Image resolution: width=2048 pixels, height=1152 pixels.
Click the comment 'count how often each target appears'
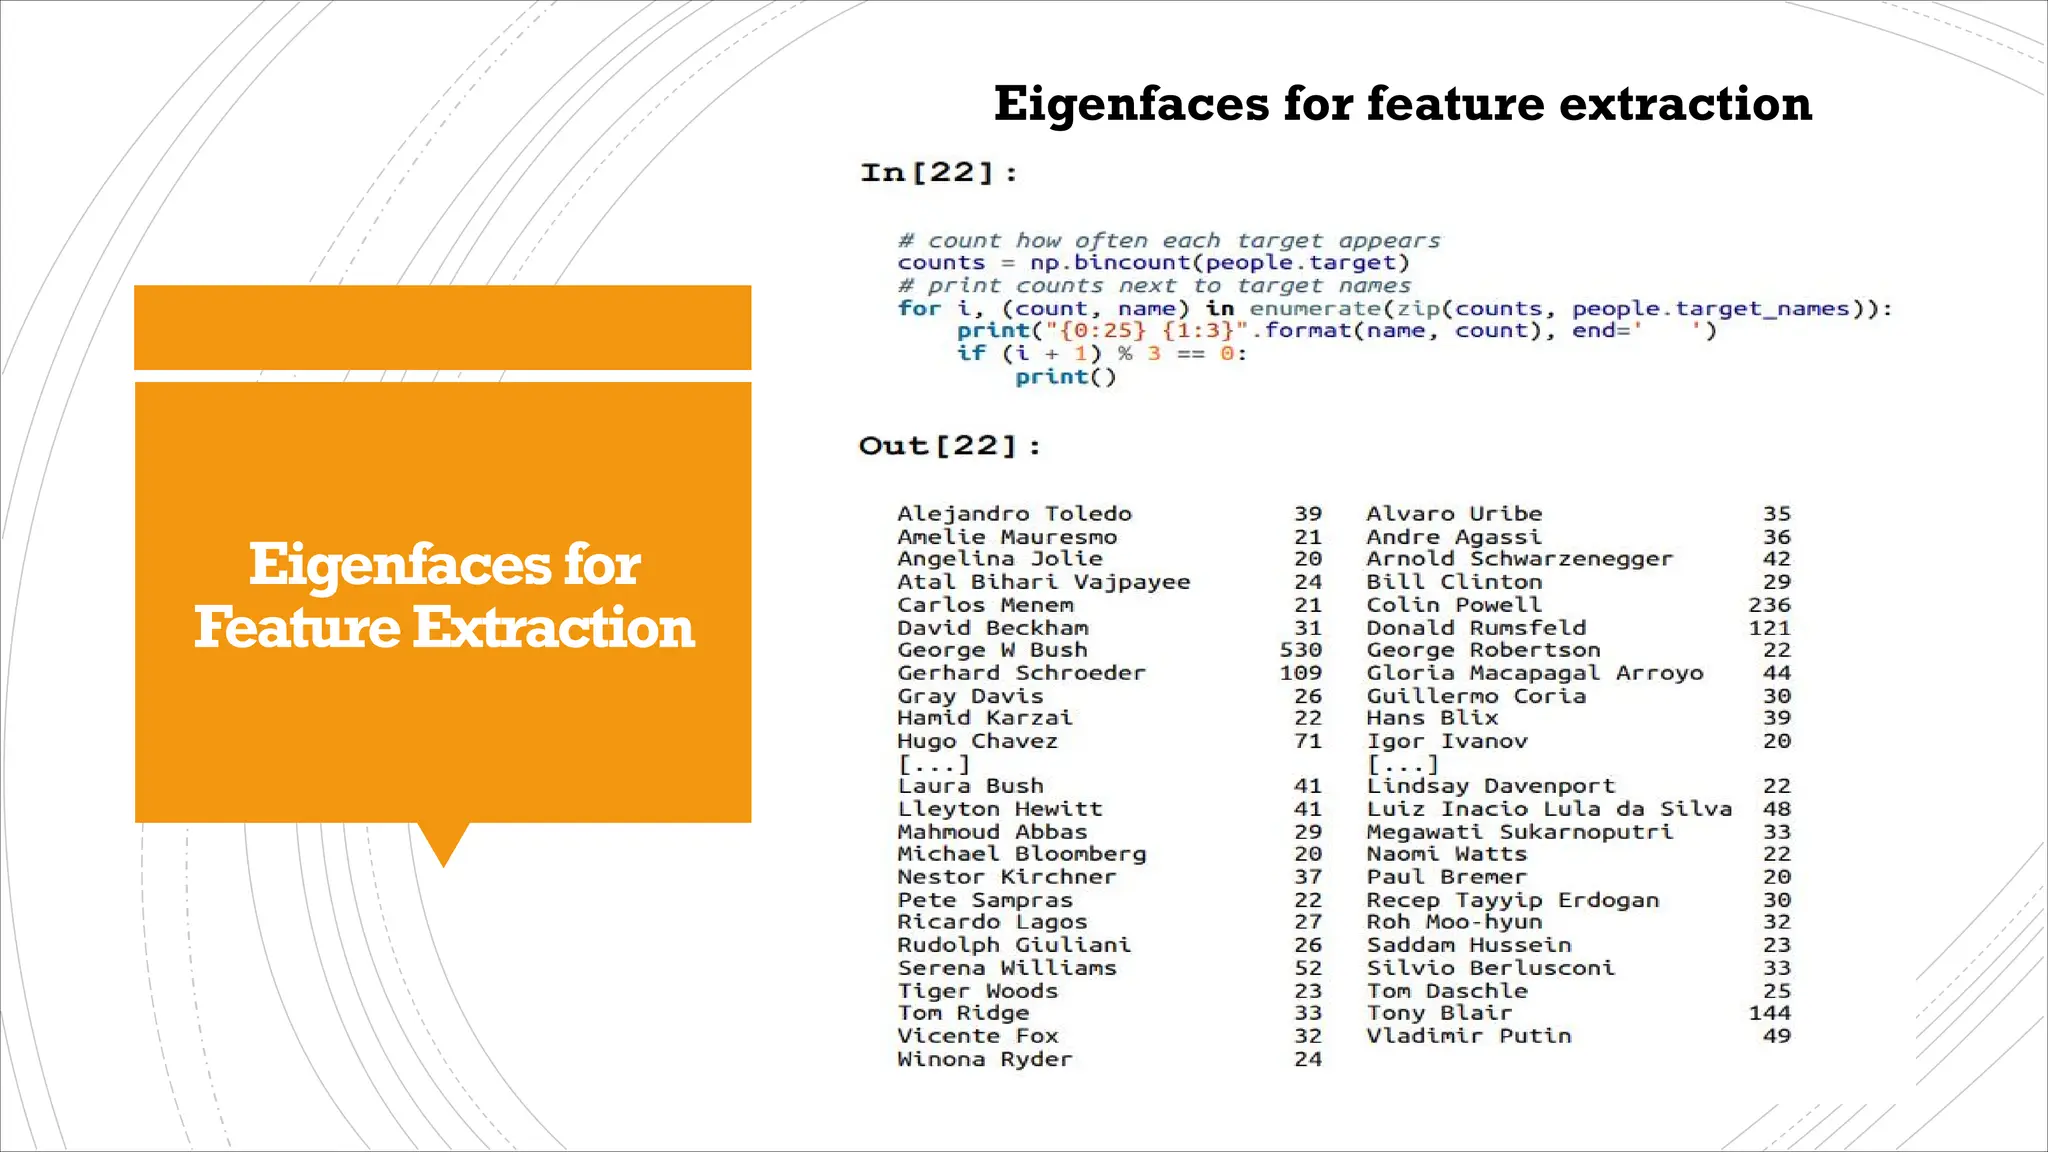click(x=1169, y=241)
